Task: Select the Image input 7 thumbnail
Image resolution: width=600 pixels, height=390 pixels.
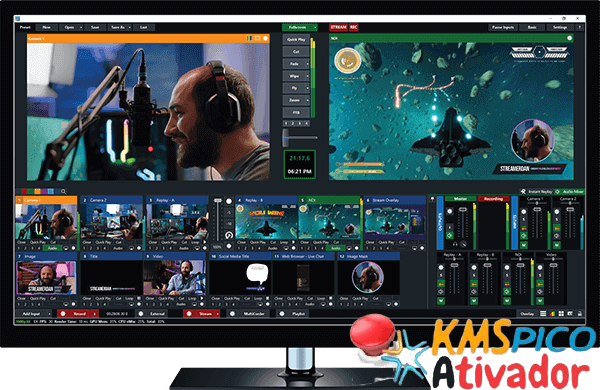Action: [x=46, y=278]
